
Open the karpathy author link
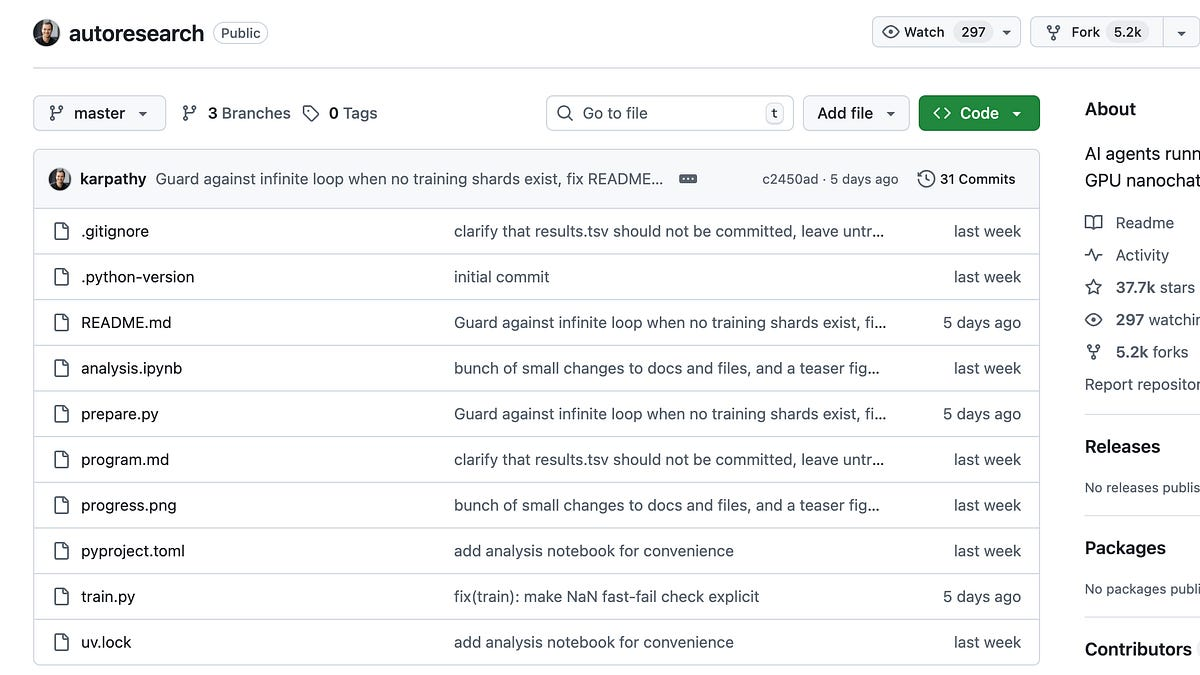(113, 179)
